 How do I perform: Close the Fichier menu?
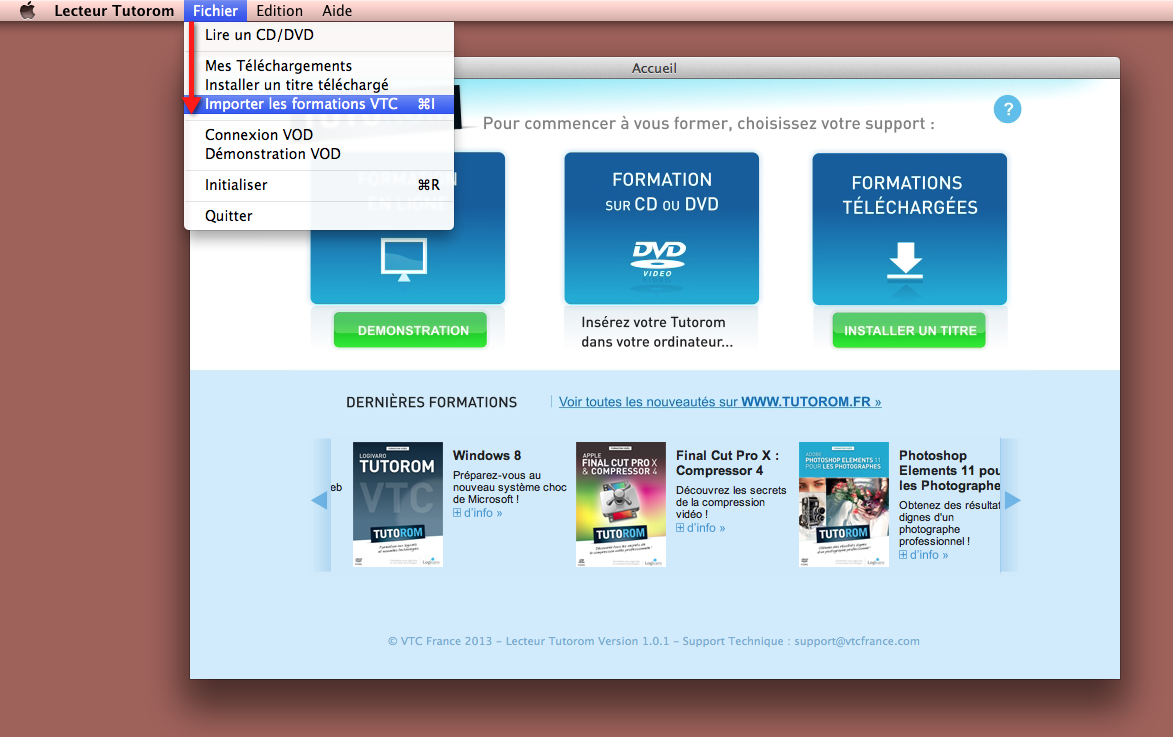point(215,10)
